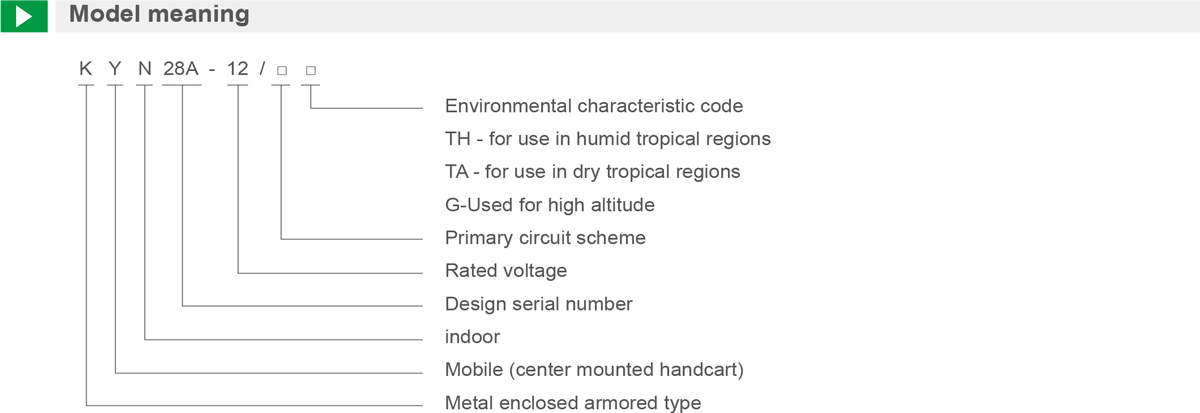Select "Metal enclosed armored type" label
Screen dimensions: 1200x413
click(x=573, y=403)
